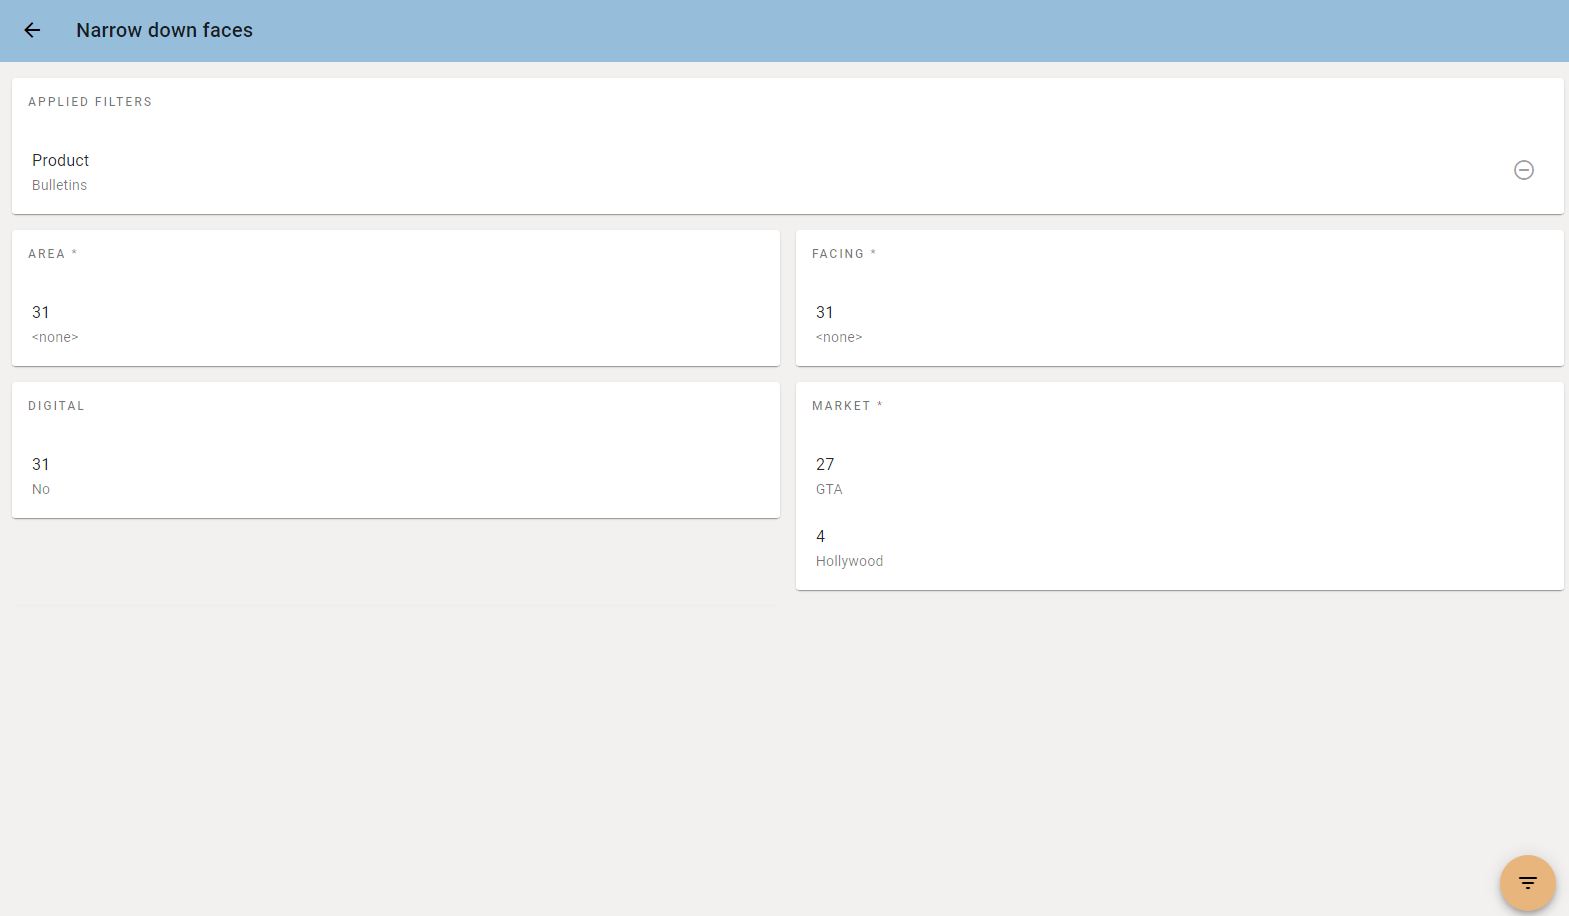Click the 27 count under Market
The image size is (1569, 916).
click(x=825, y=464)
